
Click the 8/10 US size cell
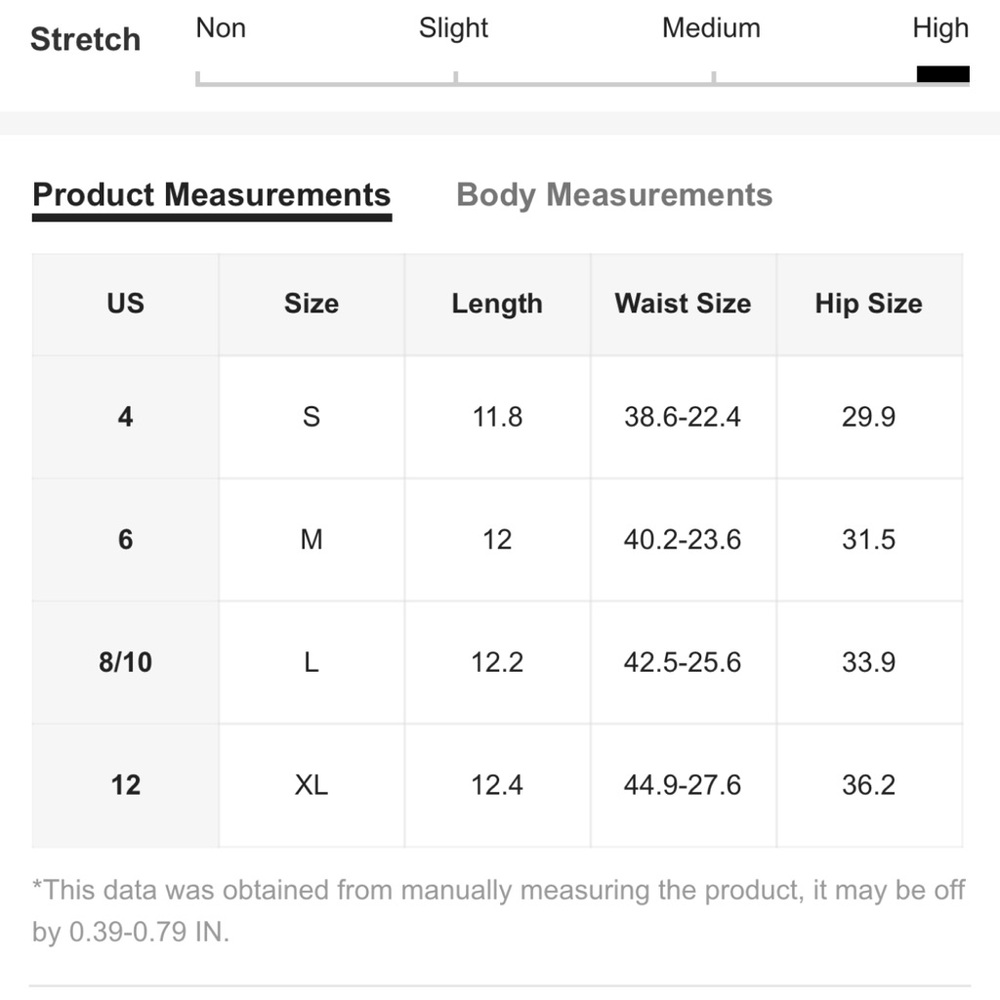point(125,662)
